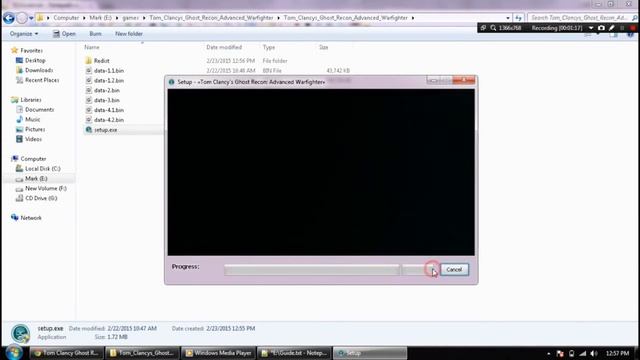Select setup.exe in the file list
The image size is (640, 360).
(105, 130)
